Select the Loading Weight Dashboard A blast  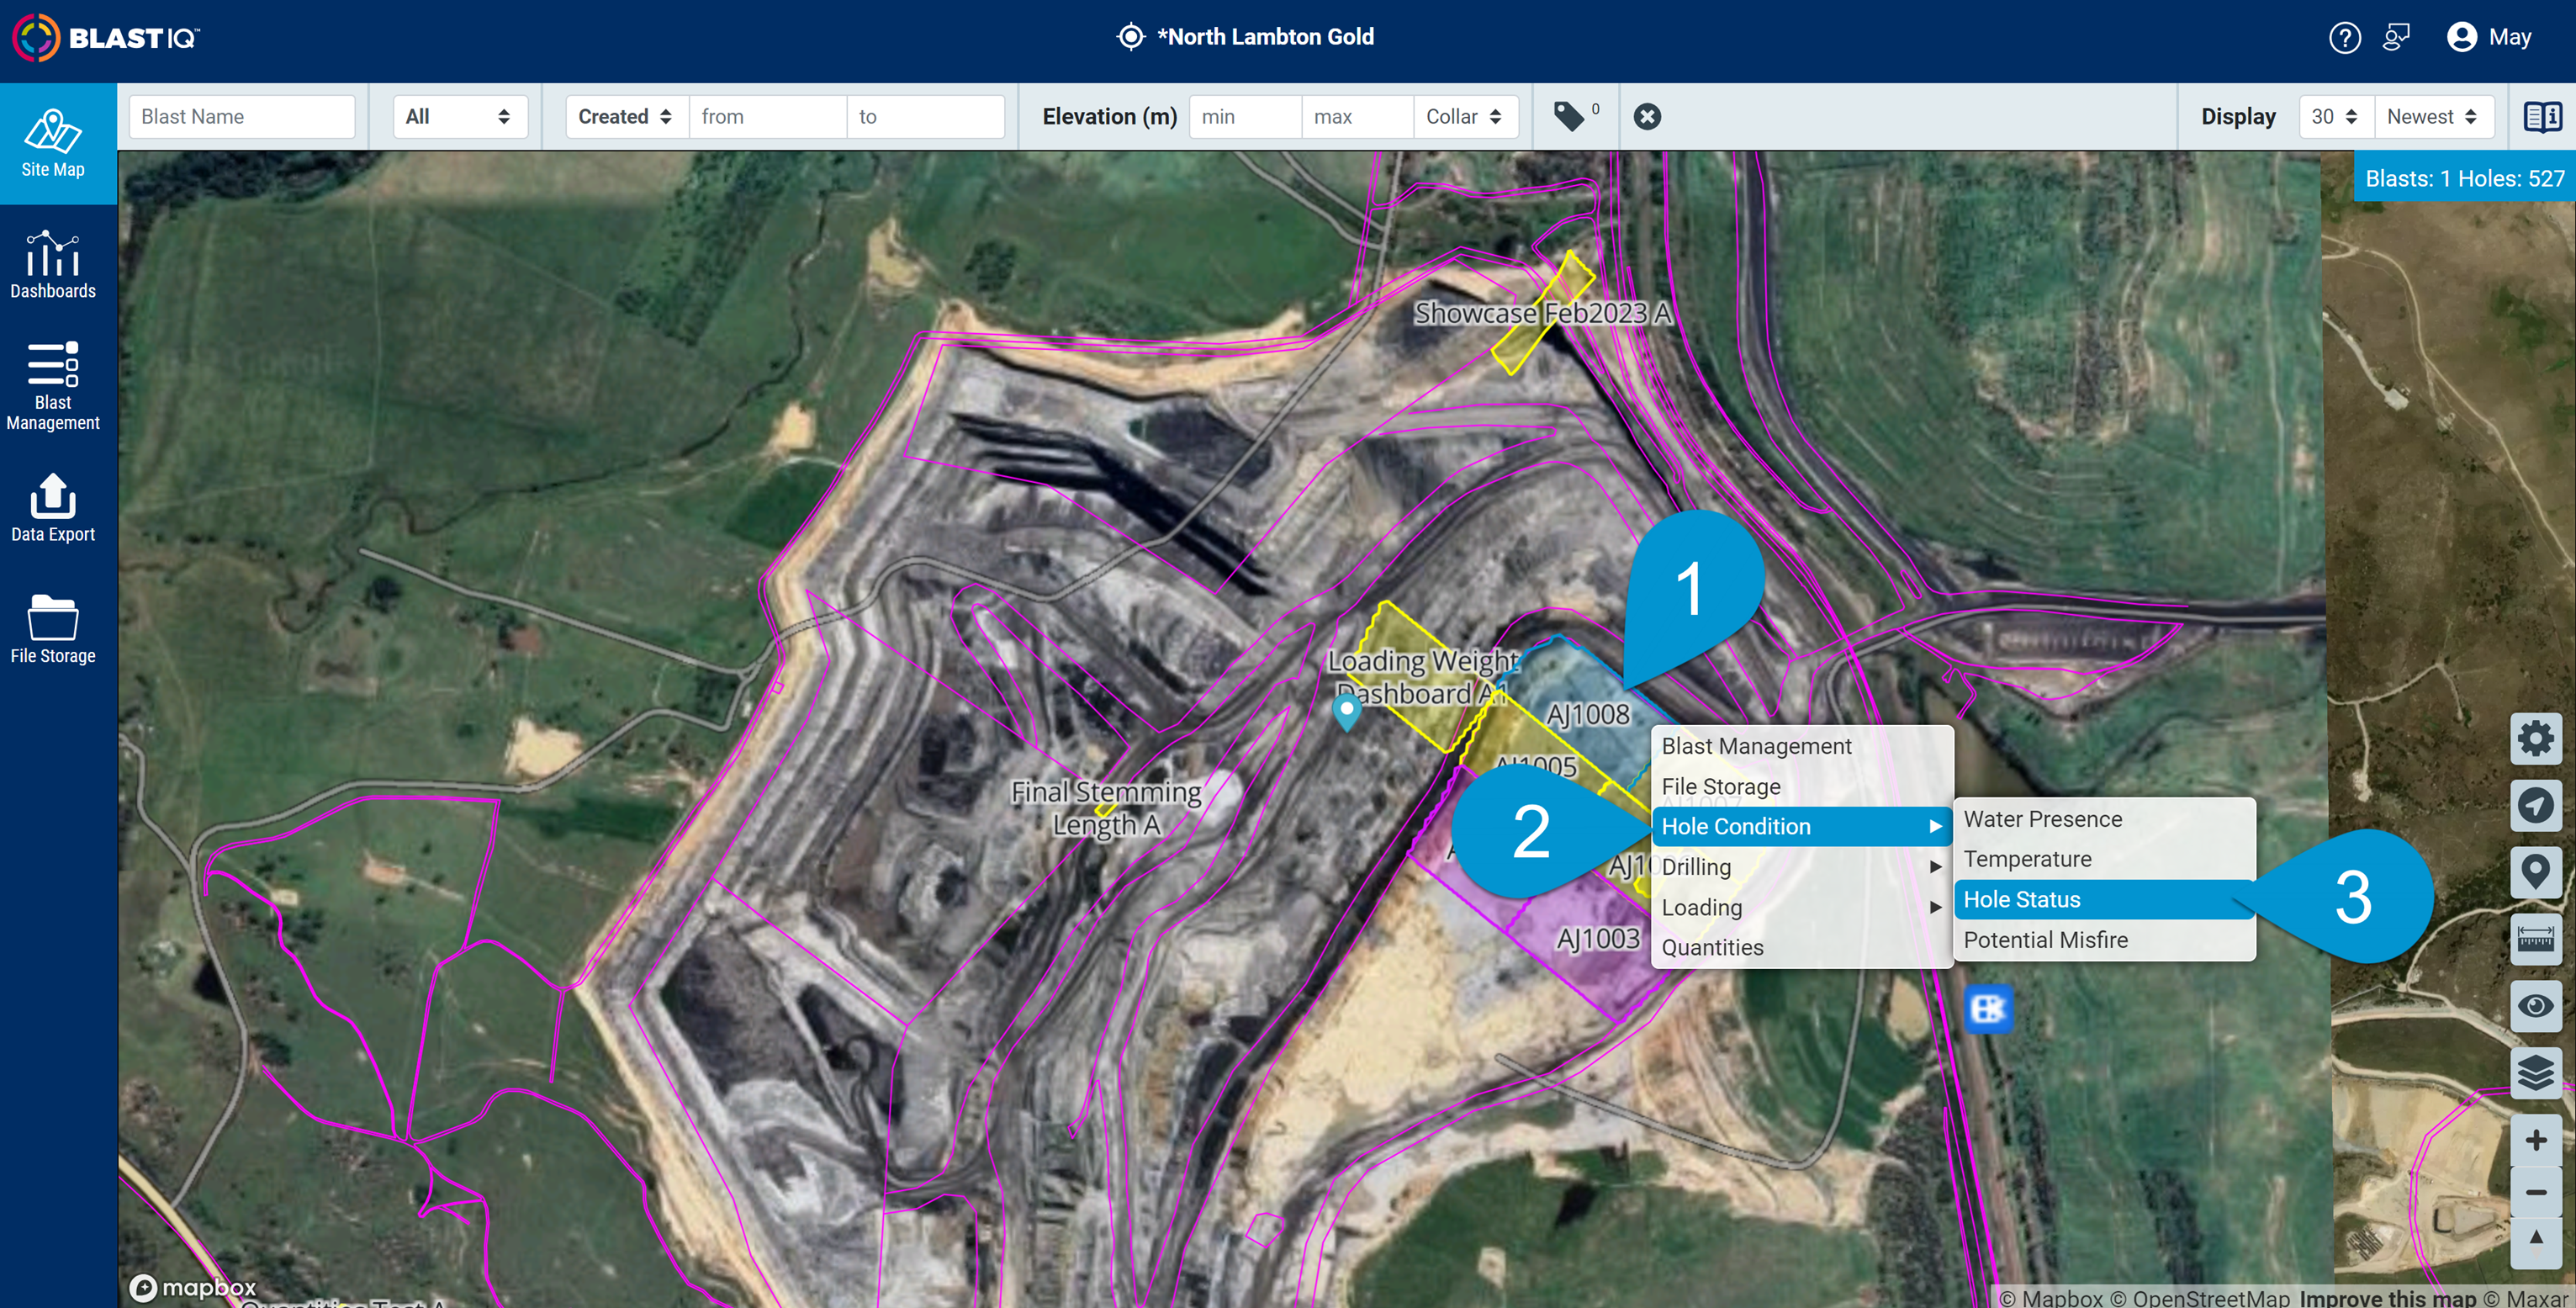1422,677
